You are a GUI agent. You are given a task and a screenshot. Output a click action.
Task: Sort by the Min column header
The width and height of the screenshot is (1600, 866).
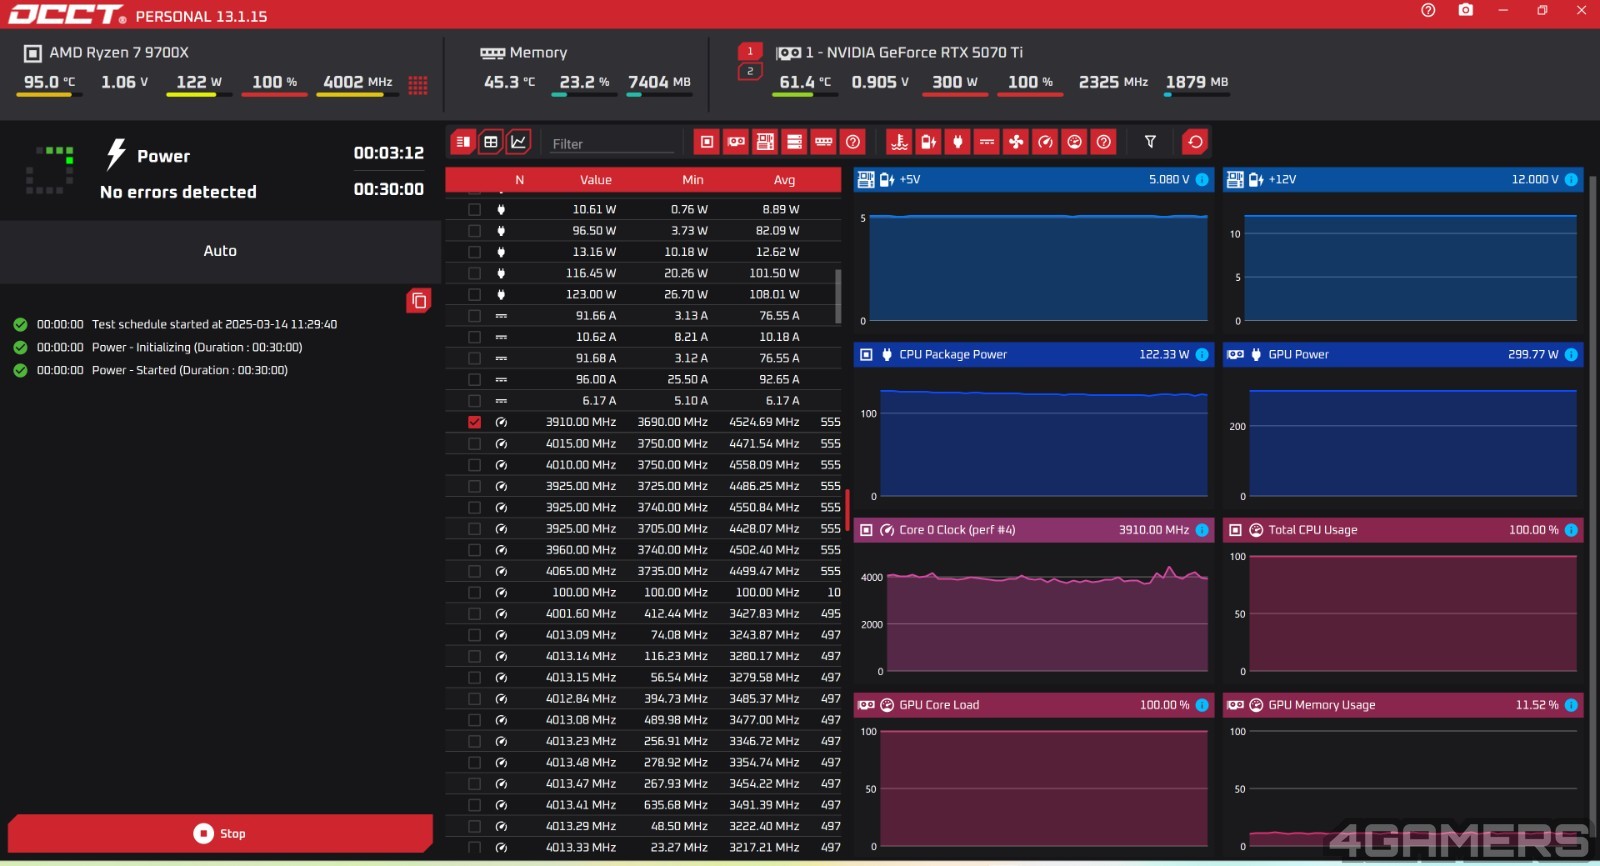coord(693,180)
